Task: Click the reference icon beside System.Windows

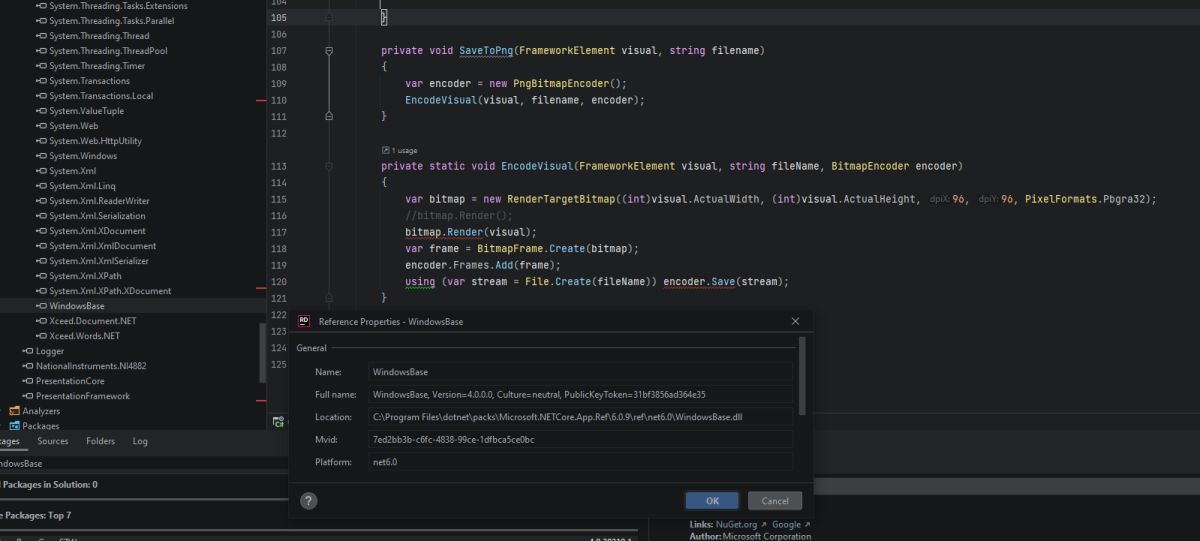Action: [41, 156]
